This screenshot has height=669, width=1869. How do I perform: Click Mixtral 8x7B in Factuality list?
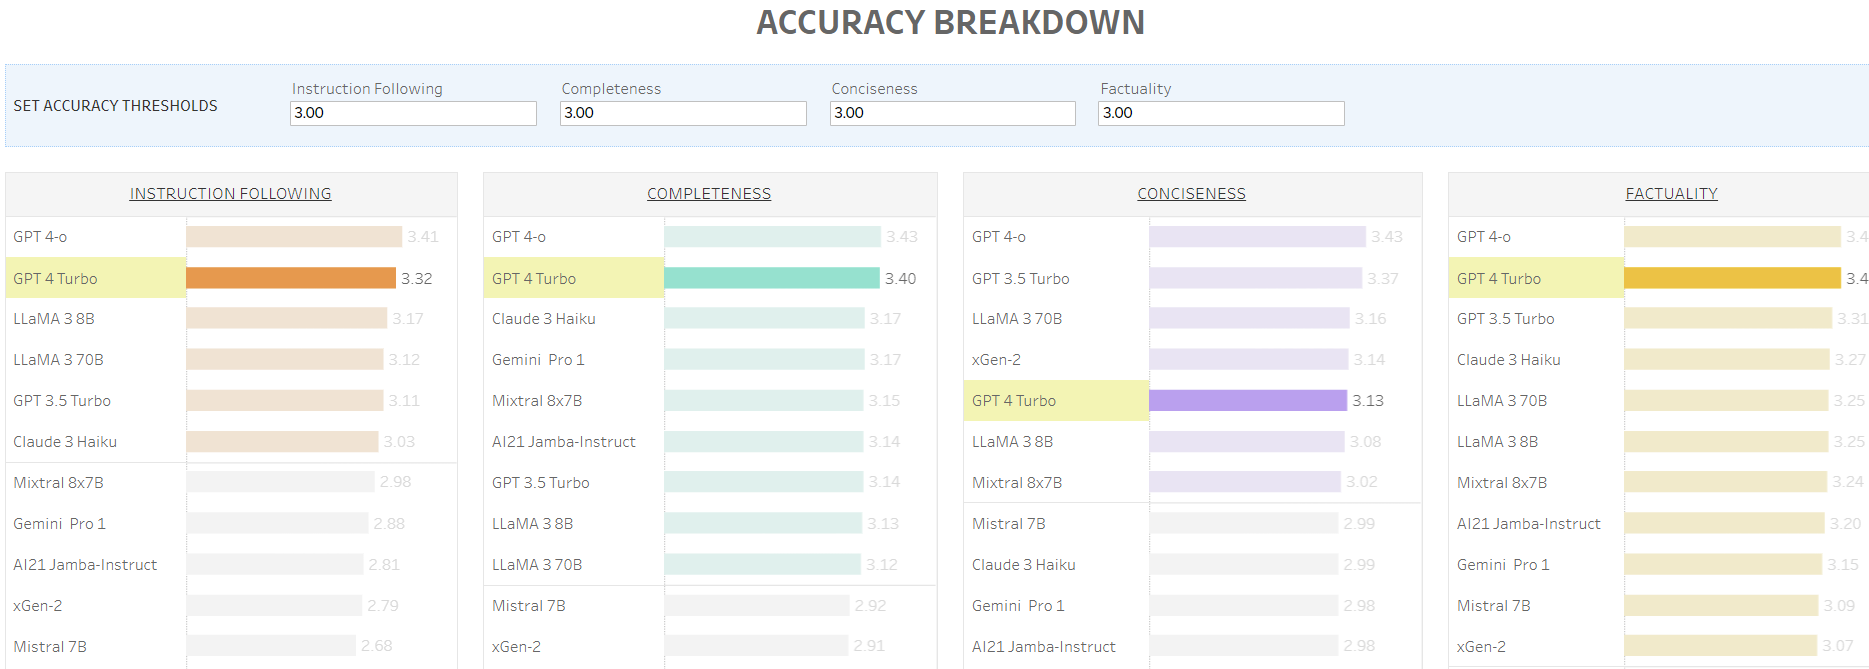[1502, 483]
